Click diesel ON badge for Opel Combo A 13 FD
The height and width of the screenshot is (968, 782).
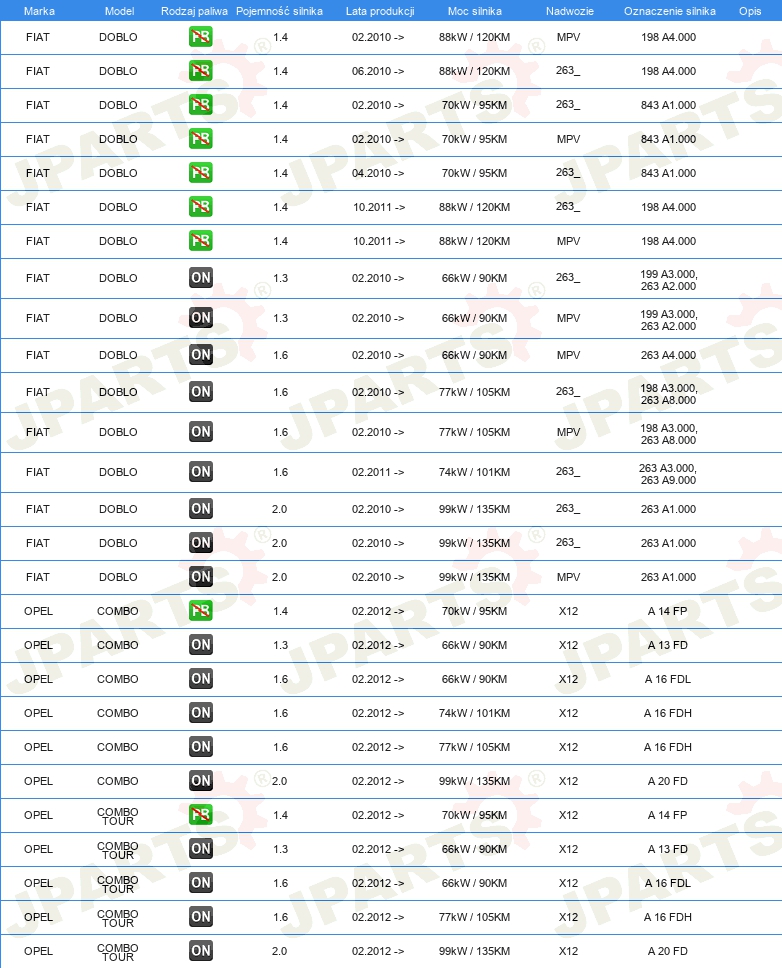201,645
